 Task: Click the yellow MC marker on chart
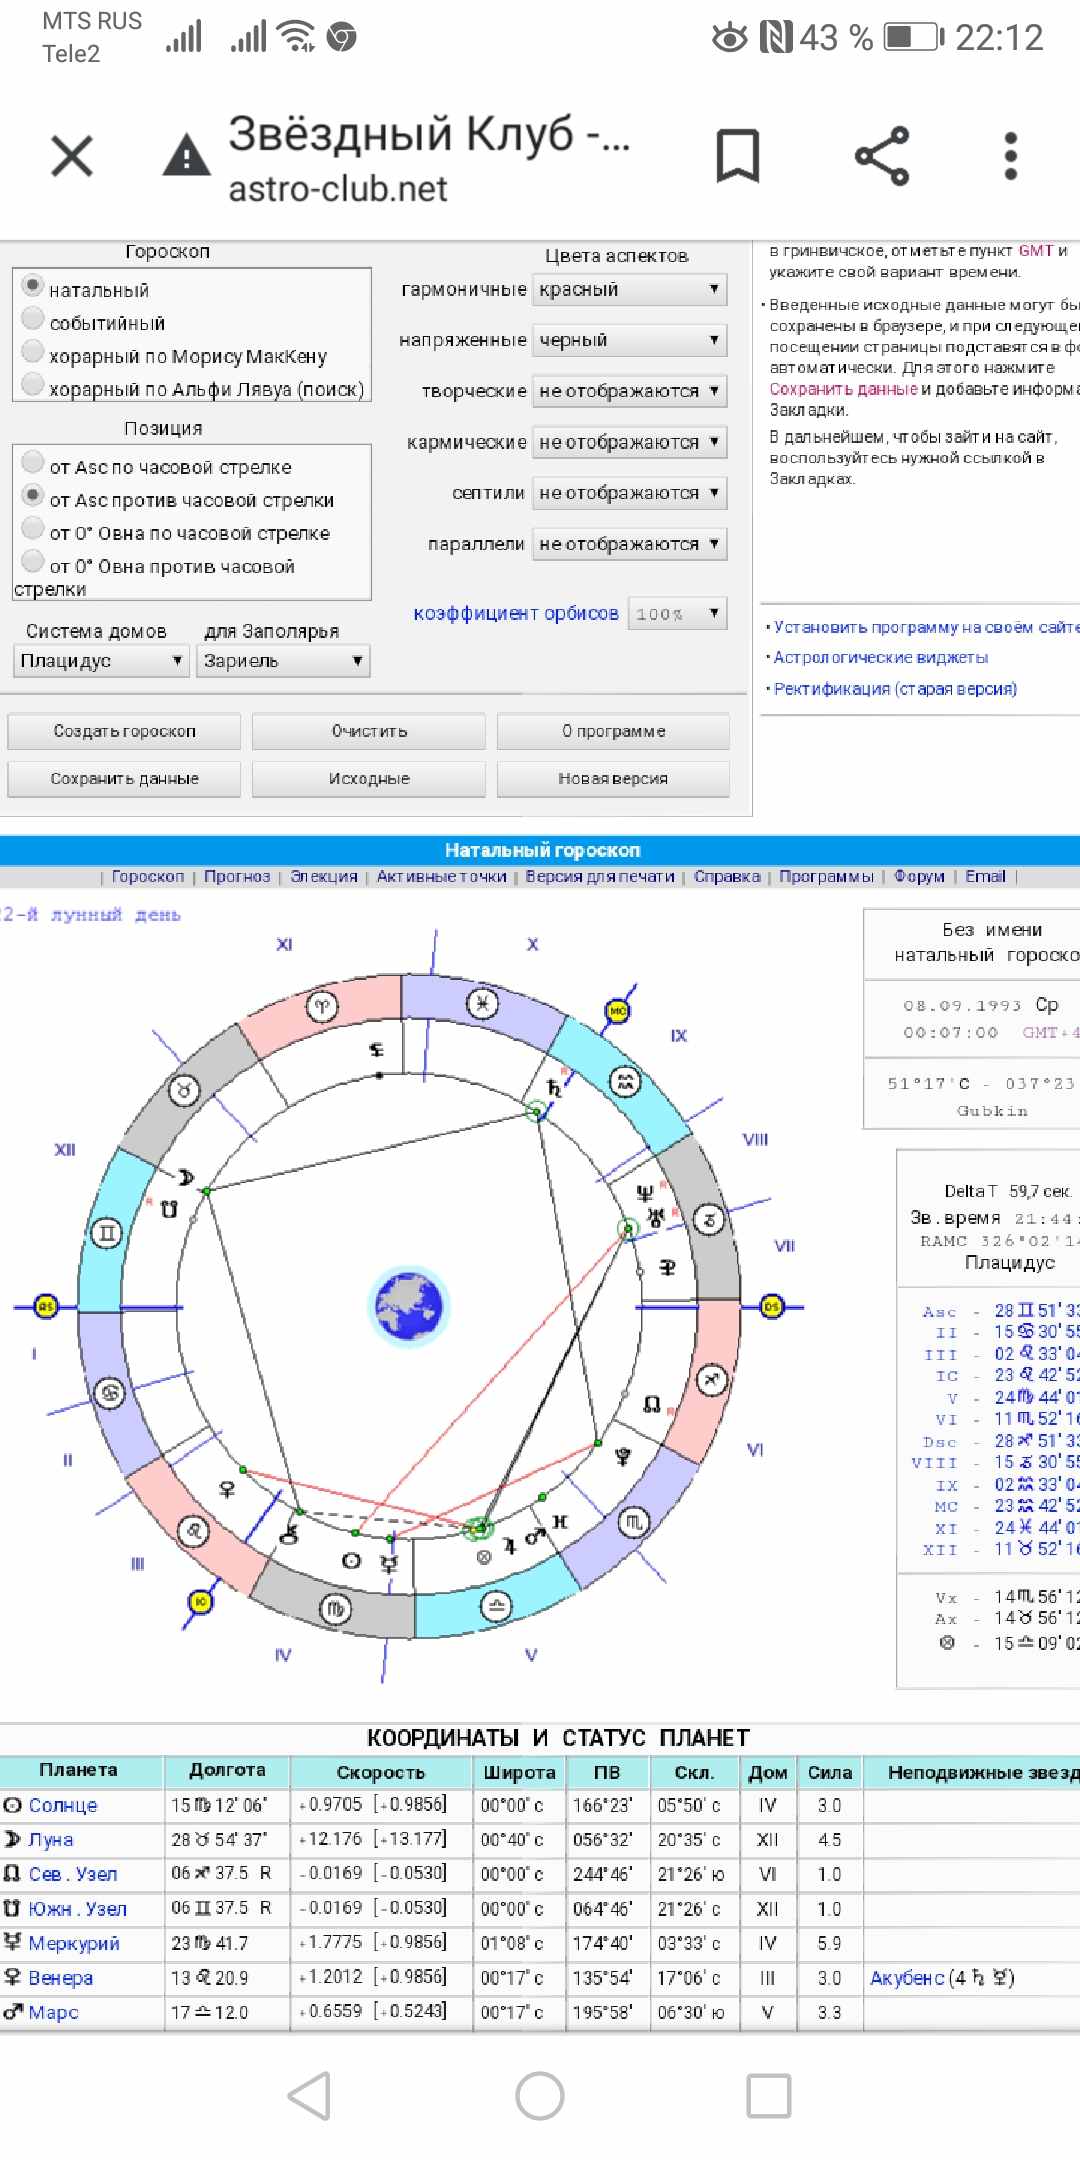point(618,1011)
